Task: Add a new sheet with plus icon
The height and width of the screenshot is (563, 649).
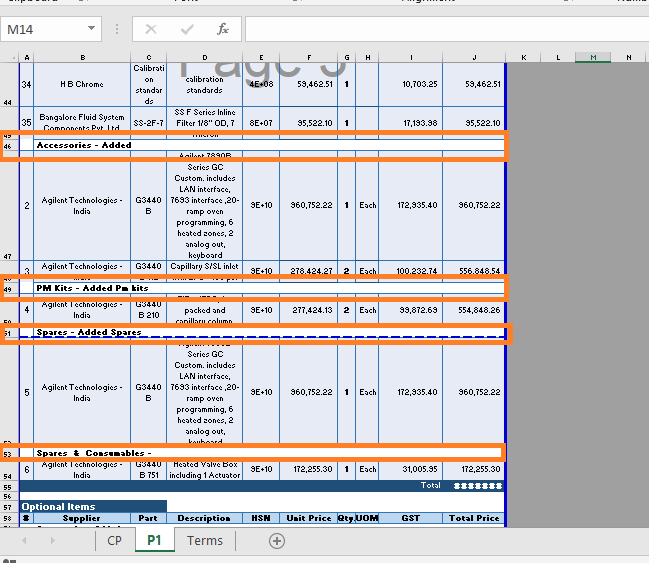Action: tap(277, 541)
